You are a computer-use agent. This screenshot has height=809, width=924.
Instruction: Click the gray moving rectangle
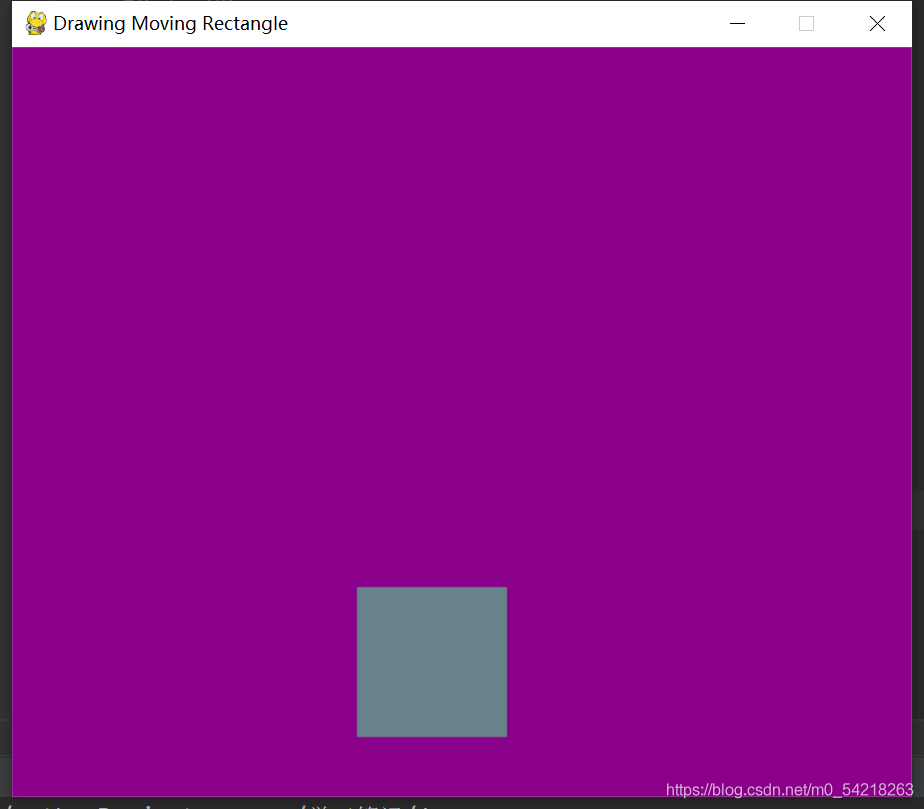431,662
